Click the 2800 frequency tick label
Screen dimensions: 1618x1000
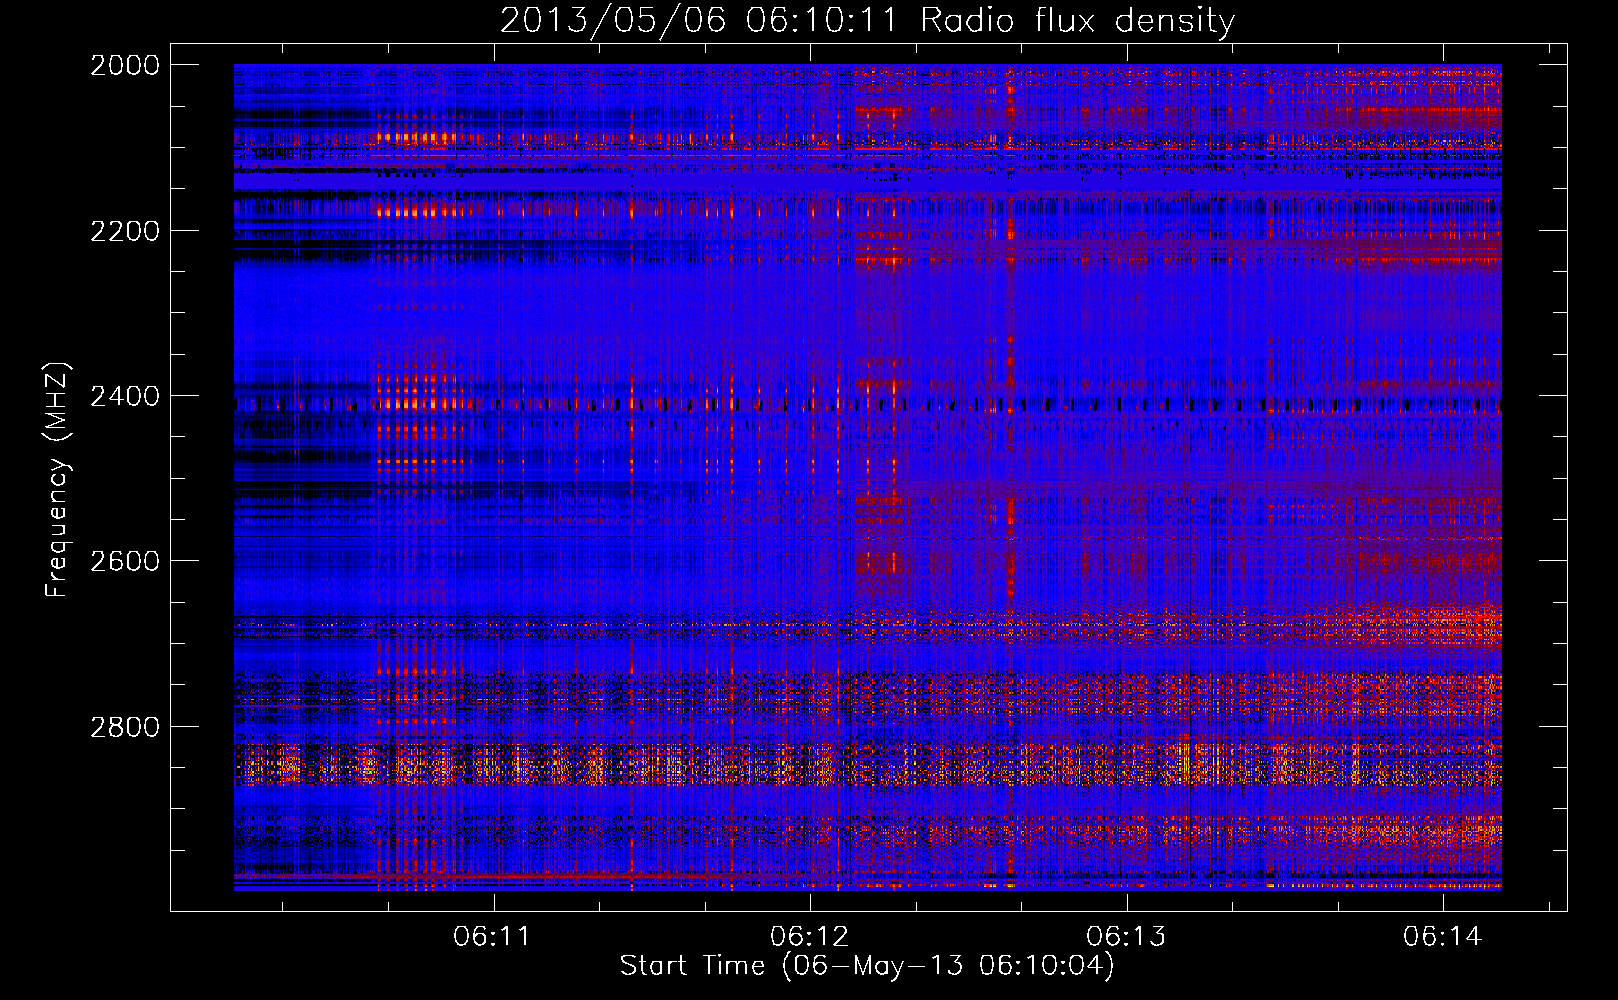click(x=125, y=726)
